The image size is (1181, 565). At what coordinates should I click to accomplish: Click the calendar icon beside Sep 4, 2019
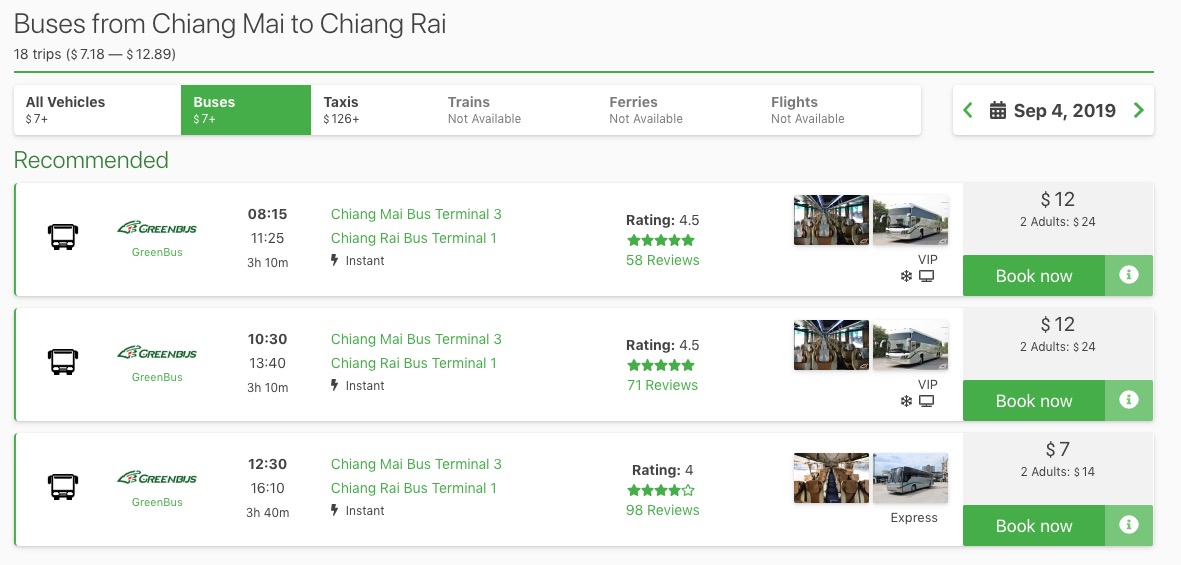coord(997,111)
